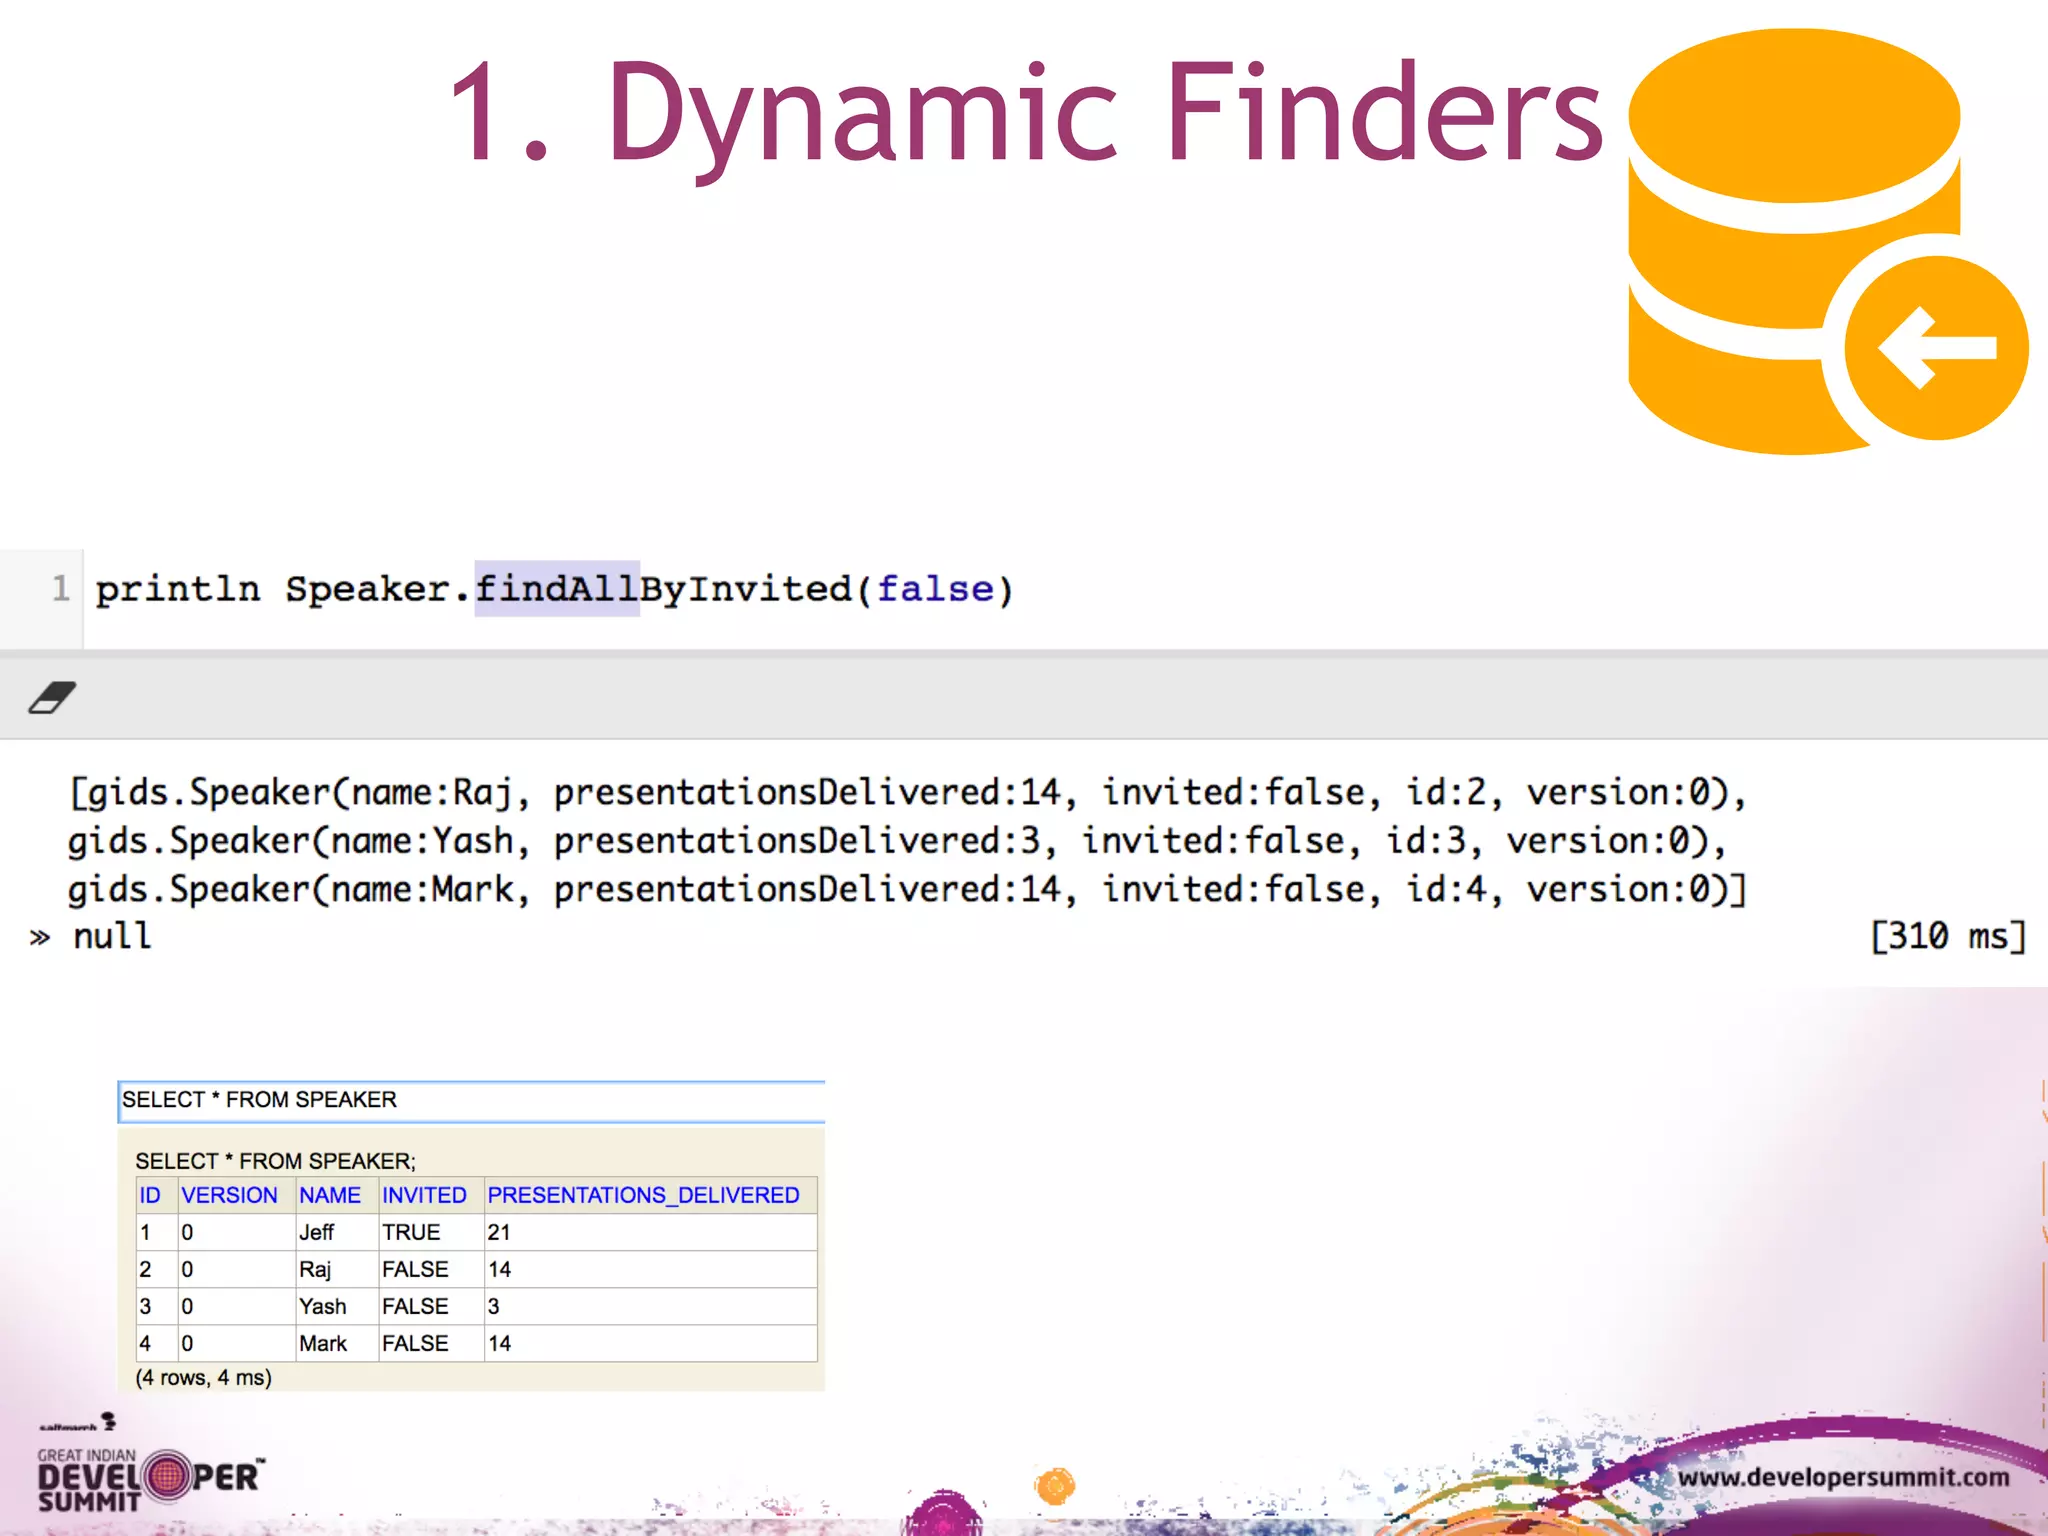Click line number 1 in editor gutter
Screen dimensions: 2048x1536
(x=60, y=588)
